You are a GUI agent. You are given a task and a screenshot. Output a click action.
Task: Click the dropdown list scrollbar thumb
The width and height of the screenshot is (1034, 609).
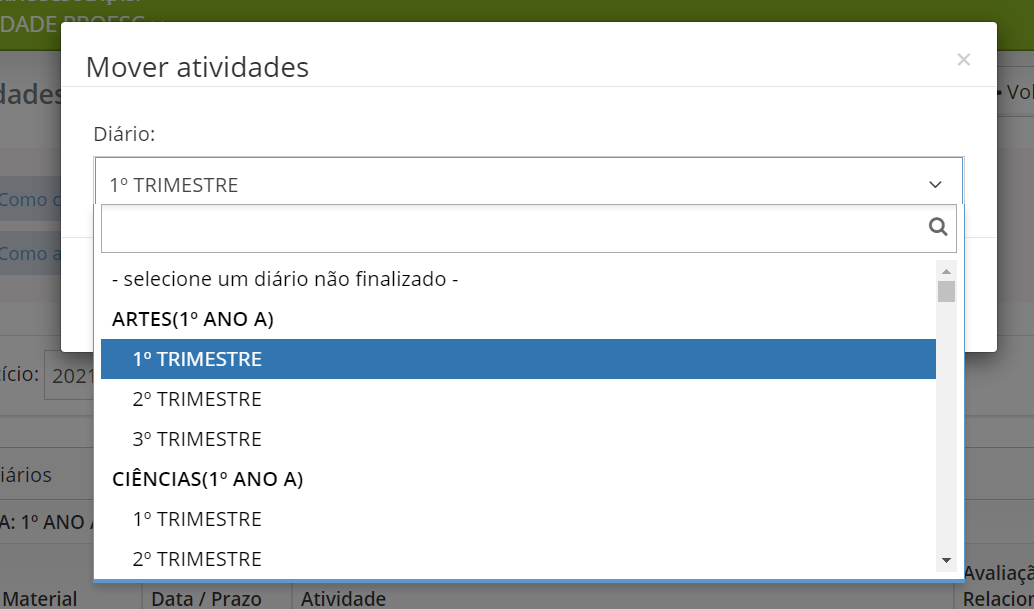946,291
